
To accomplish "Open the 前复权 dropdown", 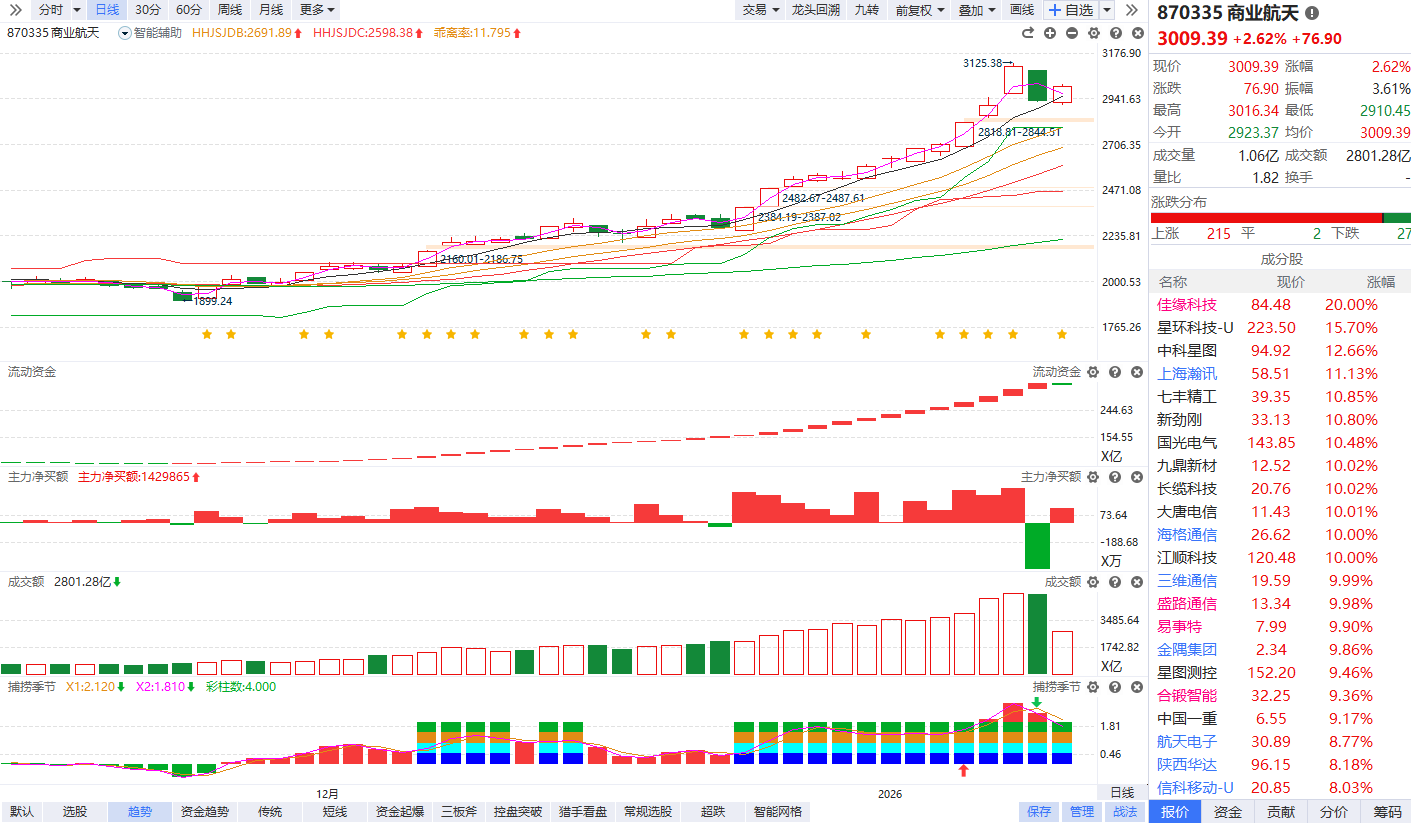I will click(x=919, y=10).
